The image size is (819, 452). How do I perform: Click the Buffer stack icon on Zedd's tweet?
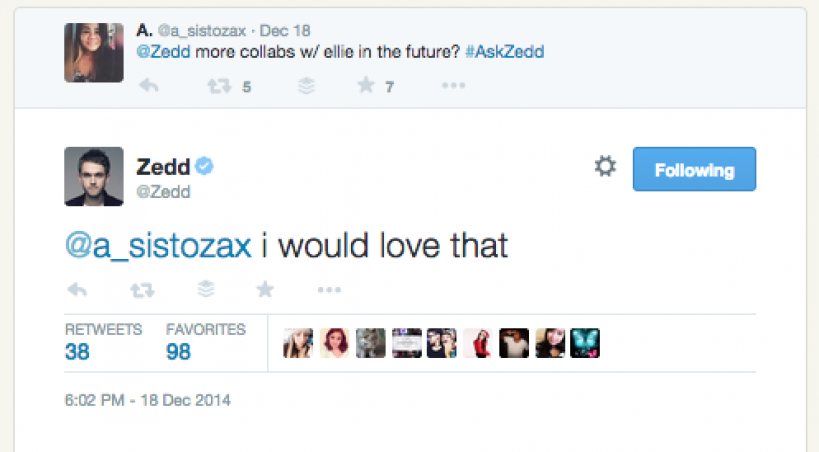click(206, 290)
